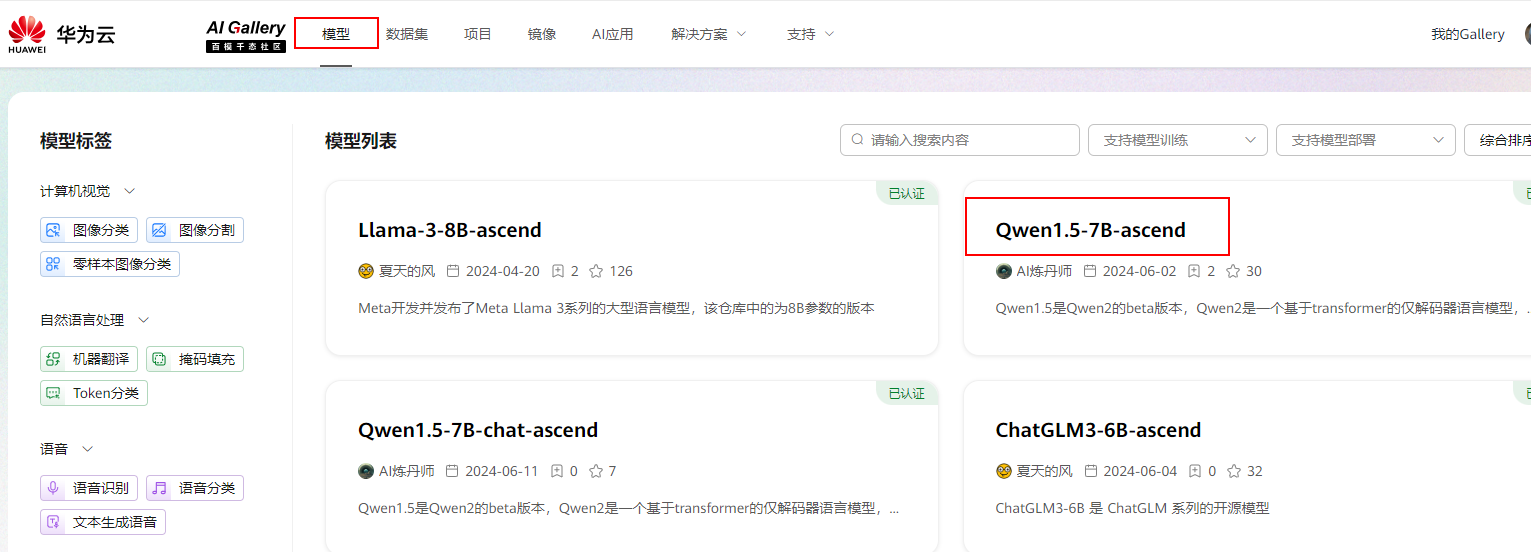Click the 文本生成语音 tag icon
The height and width of the screenshot is (552, 1531).
(x=53, y=522)
